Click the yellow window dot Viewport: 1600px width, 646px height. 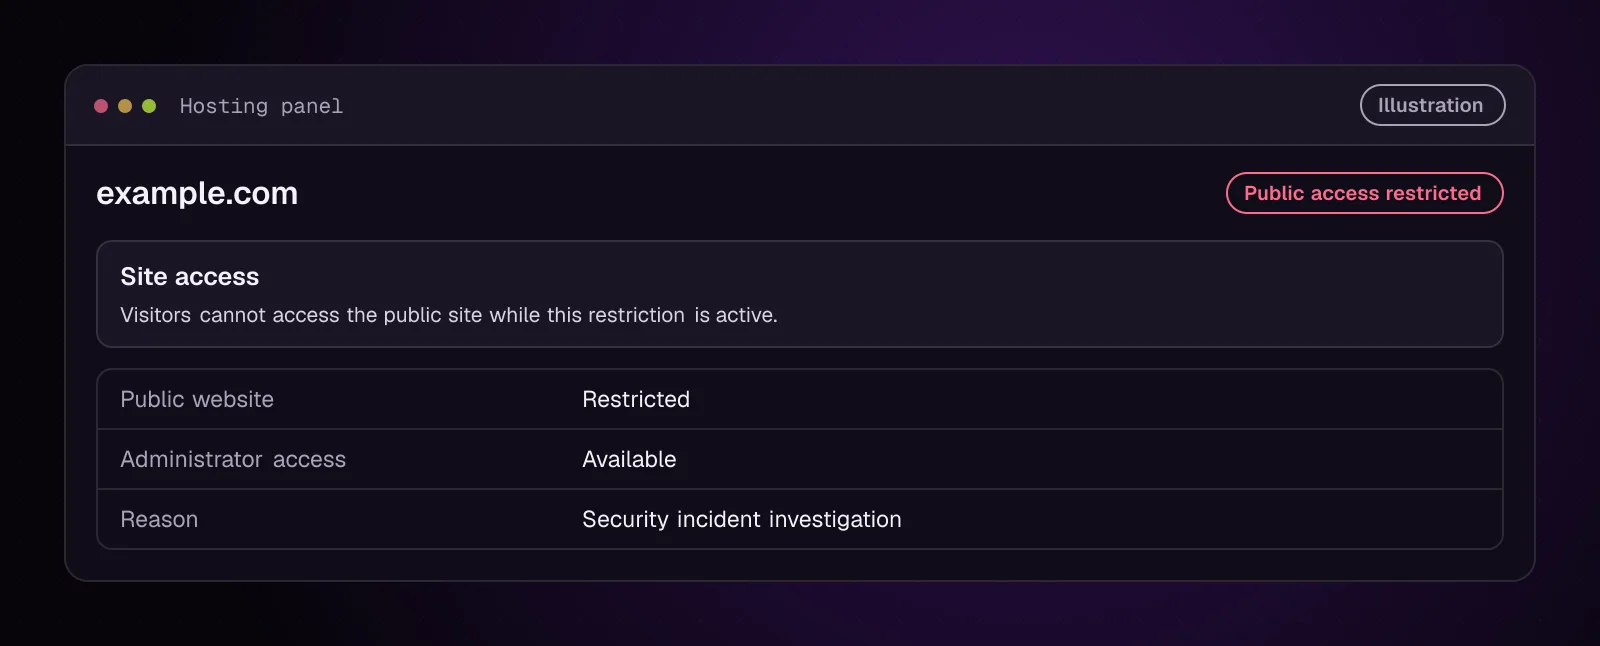coord(125,106)
